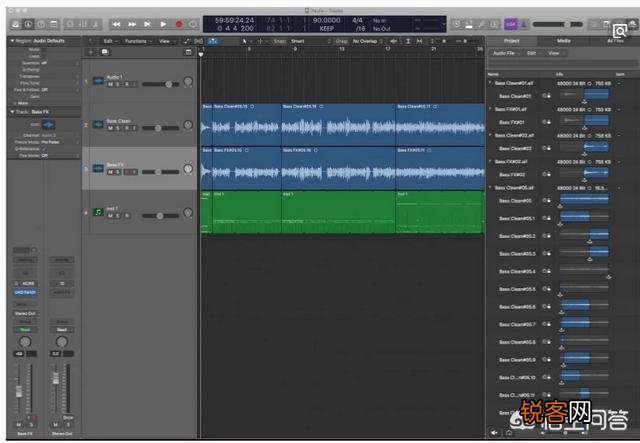
Task: Start playback with the Play button
Action: click(163, 24)
